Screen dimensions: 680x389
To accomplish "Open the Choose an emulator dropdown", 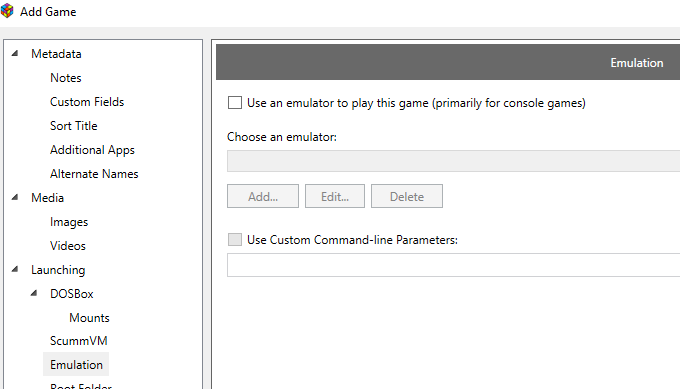I will pos(453,161).
